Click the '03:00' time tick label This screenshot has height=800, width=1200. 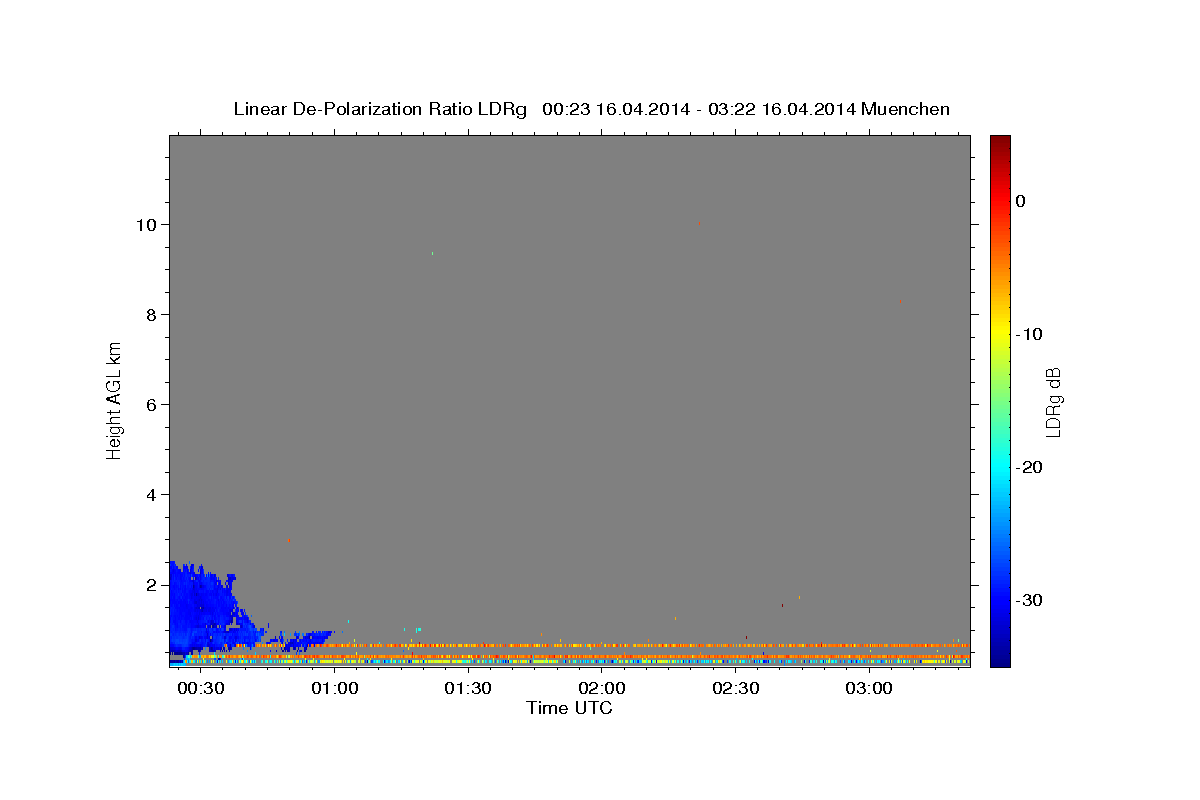tap(869, 689)
